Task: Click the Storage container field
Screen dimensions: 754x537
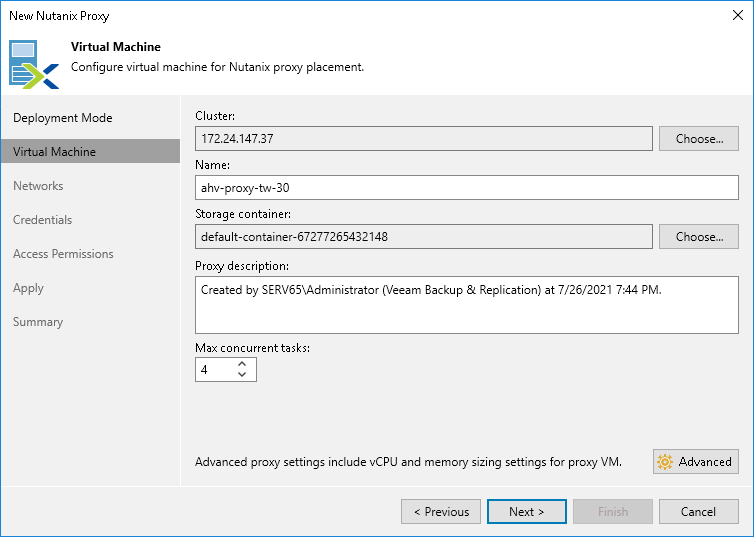Action: (x=424, y=237)
